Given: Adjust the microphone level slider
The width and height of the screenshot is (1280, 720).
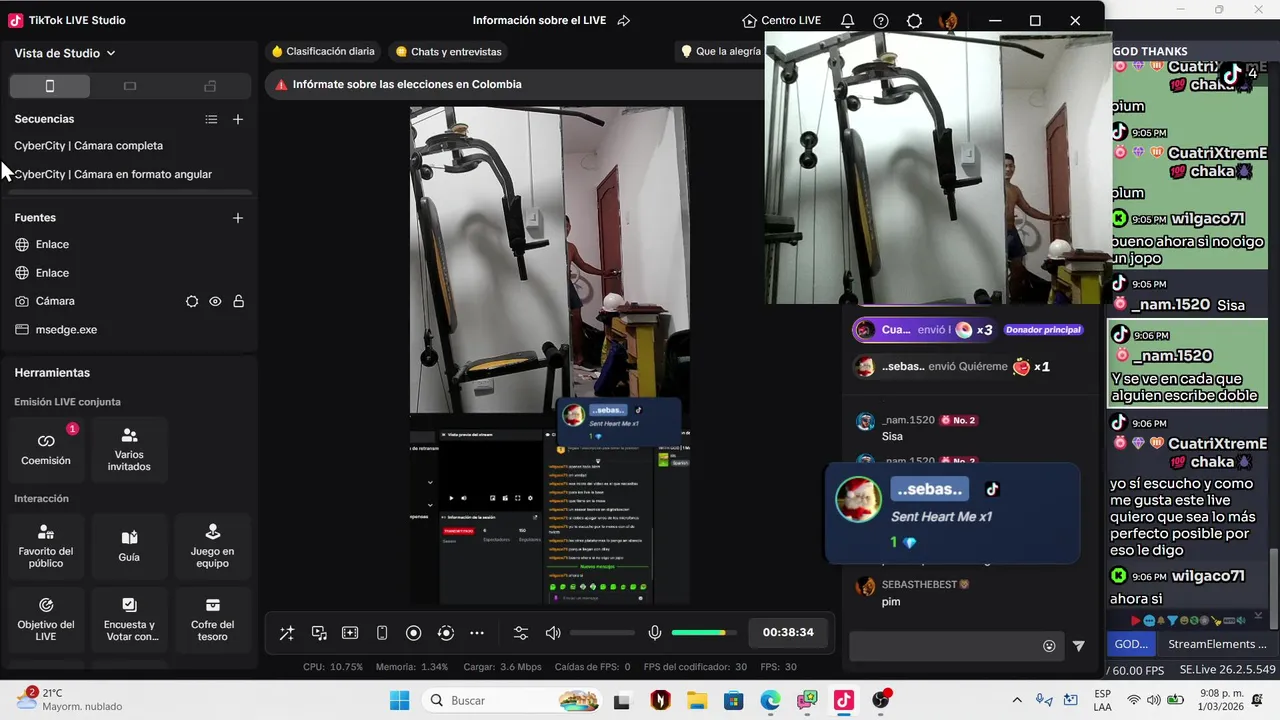Looking at the screenshot, I should 704,633.
